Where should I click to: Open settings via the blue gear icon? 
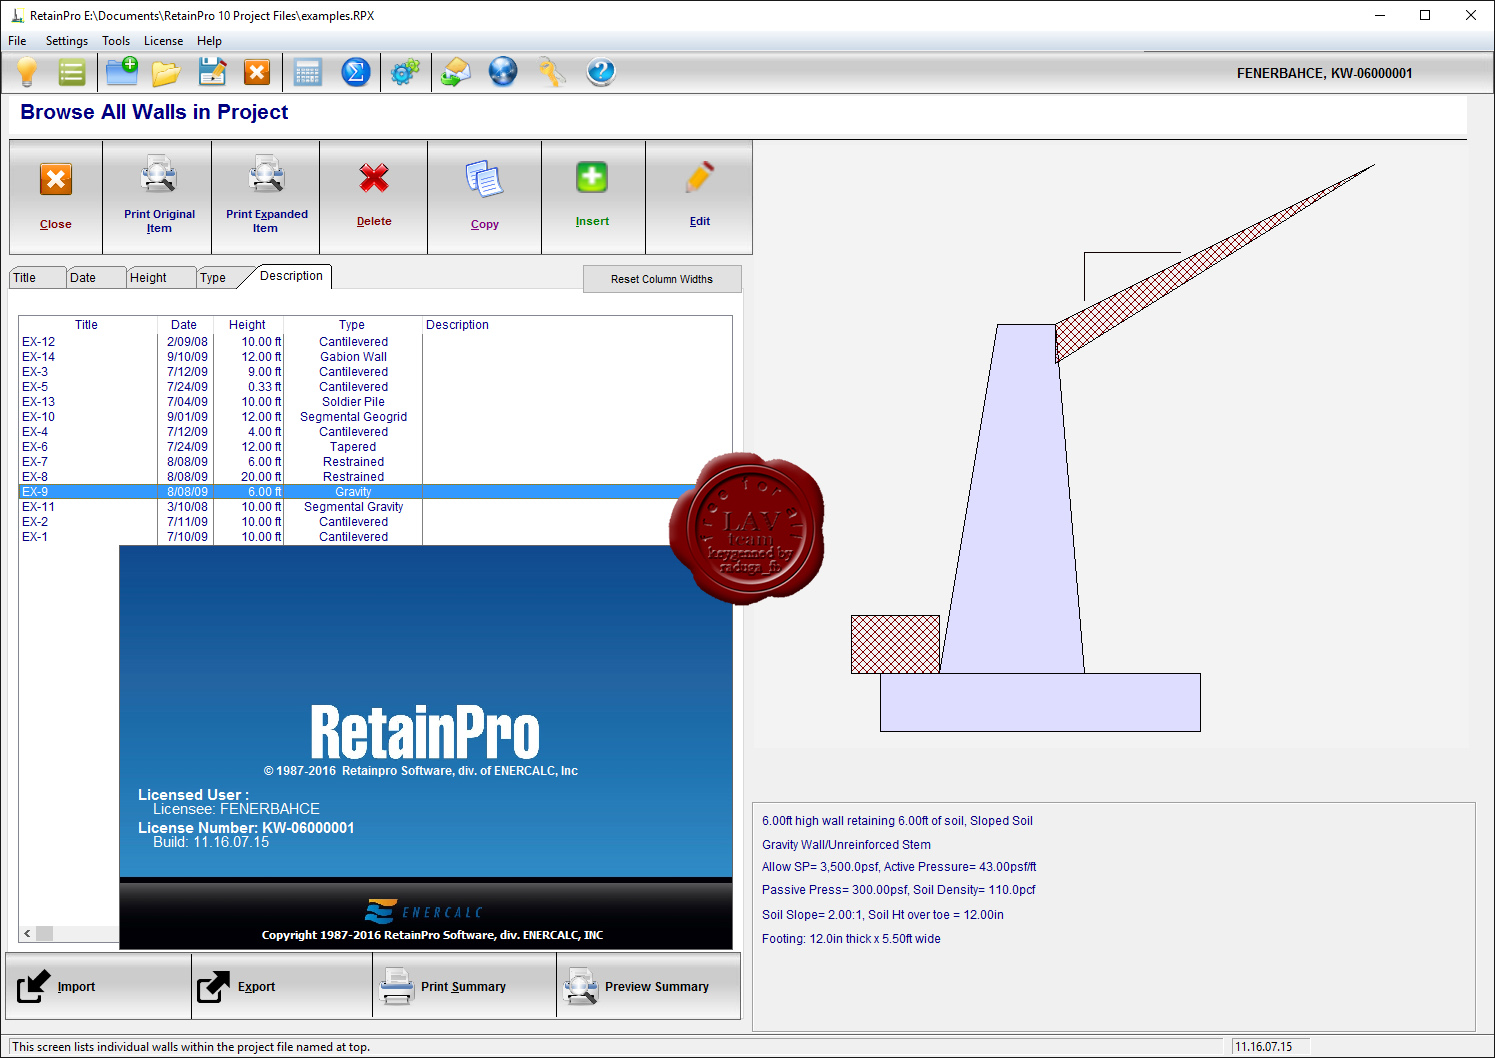click(x=405, y=72)
